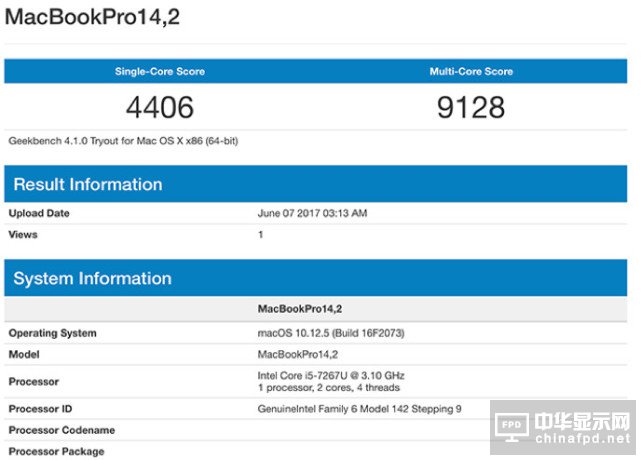Select the Processor Codename row label
This screenshot has height=460, width=641.
61,430
